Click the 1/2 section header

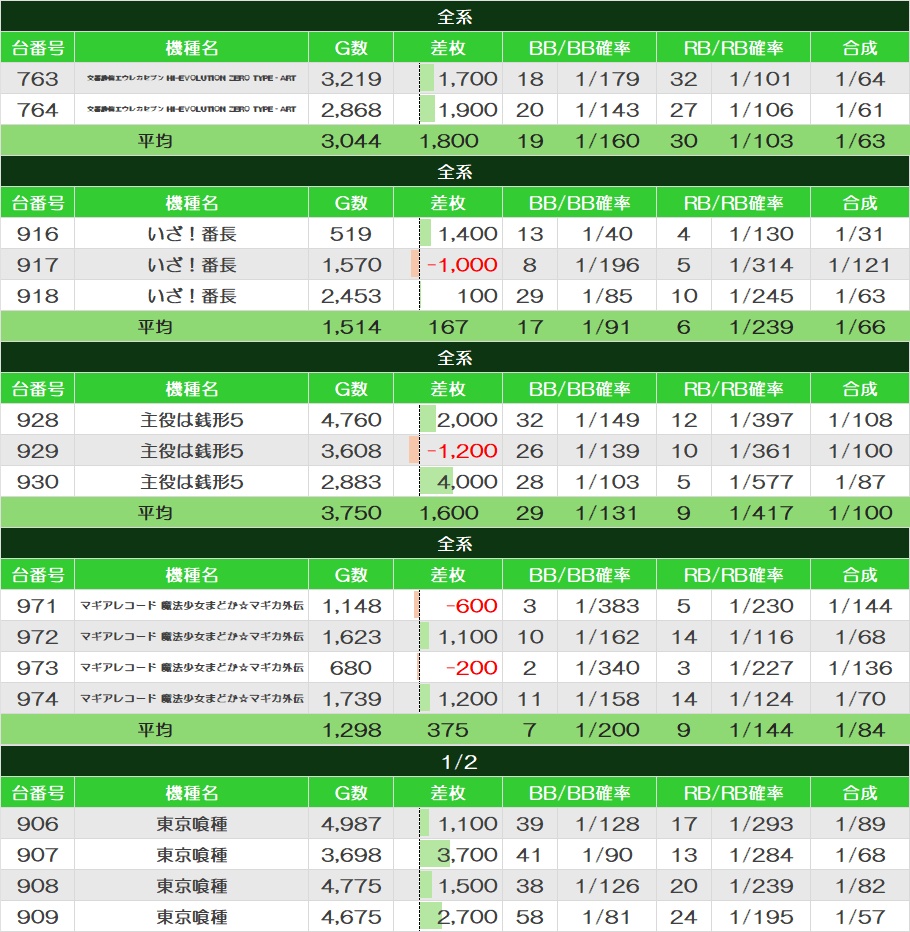pos(455,761)
